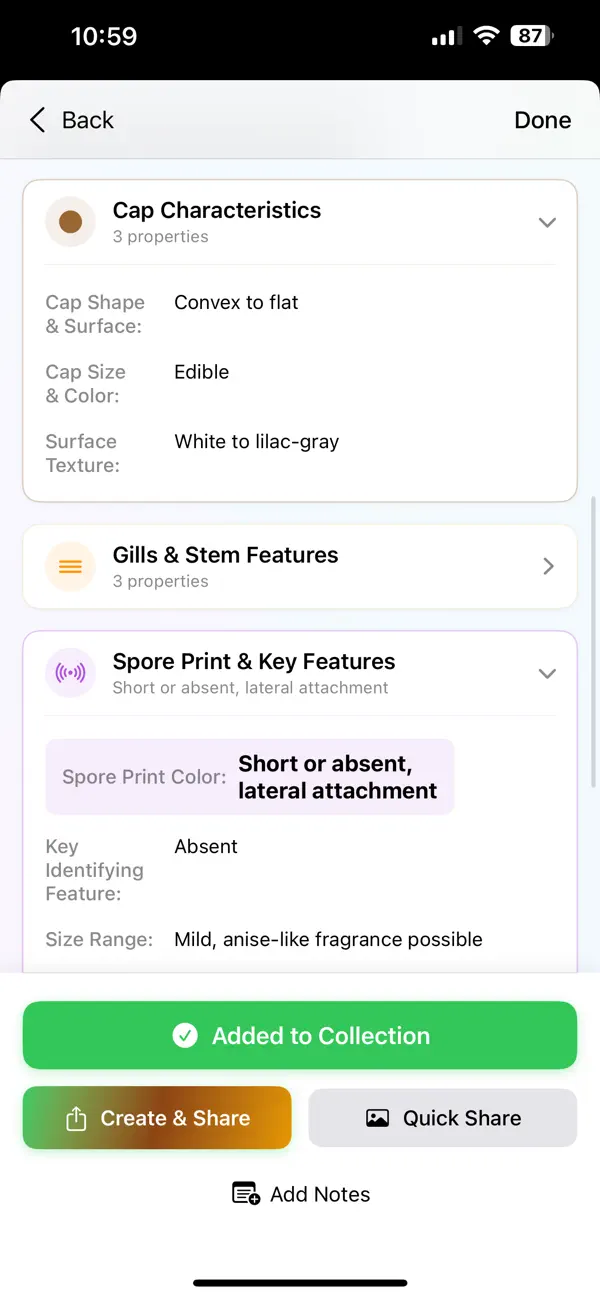Image resolution: width=600 pixels, height=1298 pixels.
Task: Tap the brown cap icon for Cap Characteristics
Action: point(70,221)
